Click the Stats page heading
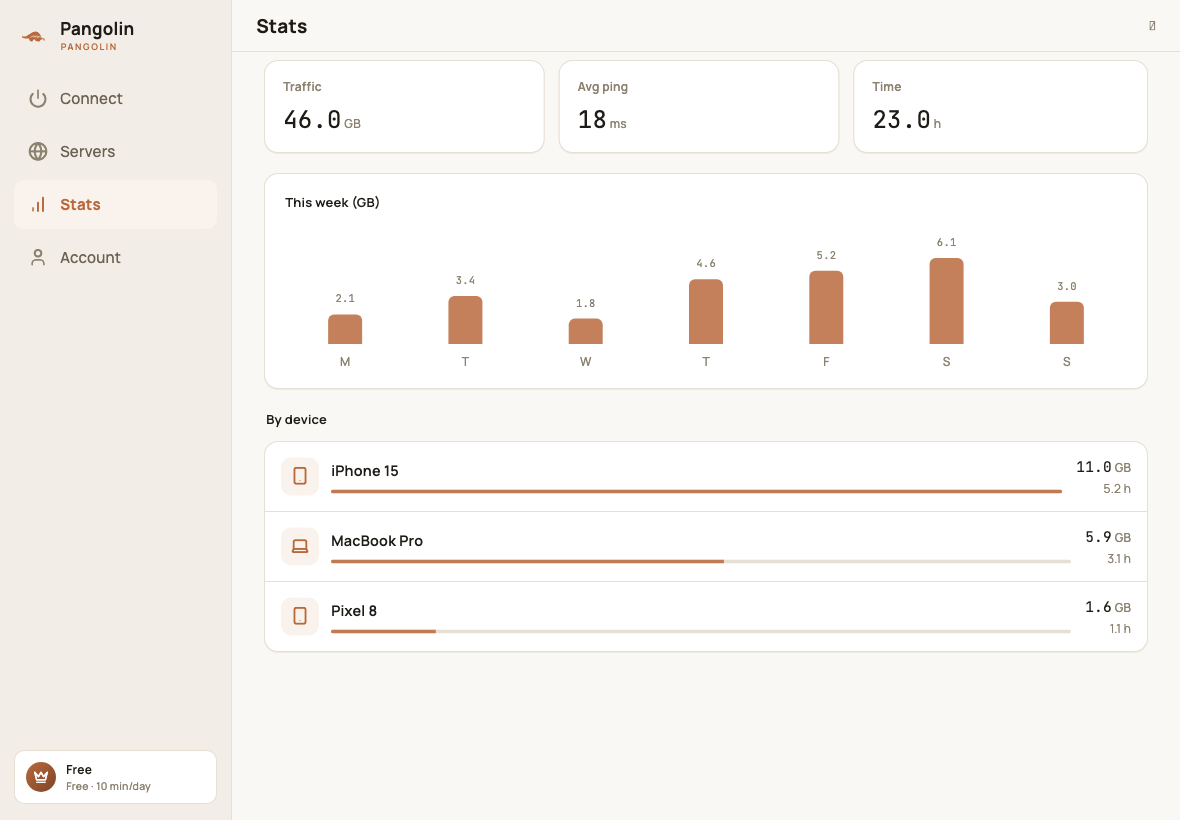 pyautogui.click(x=281, y=26)
